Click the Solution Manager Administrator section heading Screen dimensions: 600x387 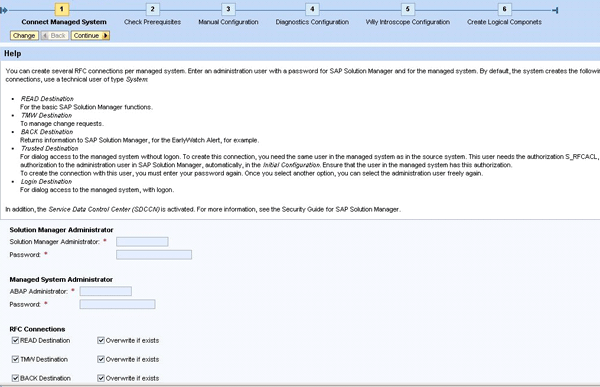pyautogui.click(x=61, y=230)
